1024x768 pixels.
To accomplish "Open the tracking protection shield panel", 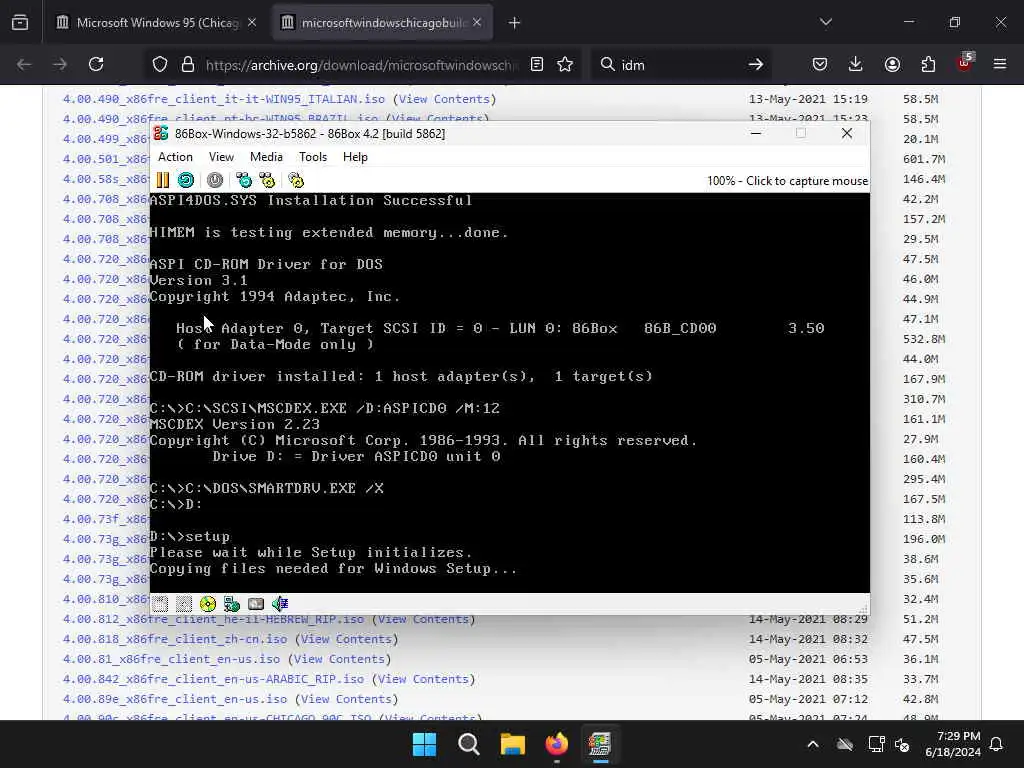I will point(160,64).
